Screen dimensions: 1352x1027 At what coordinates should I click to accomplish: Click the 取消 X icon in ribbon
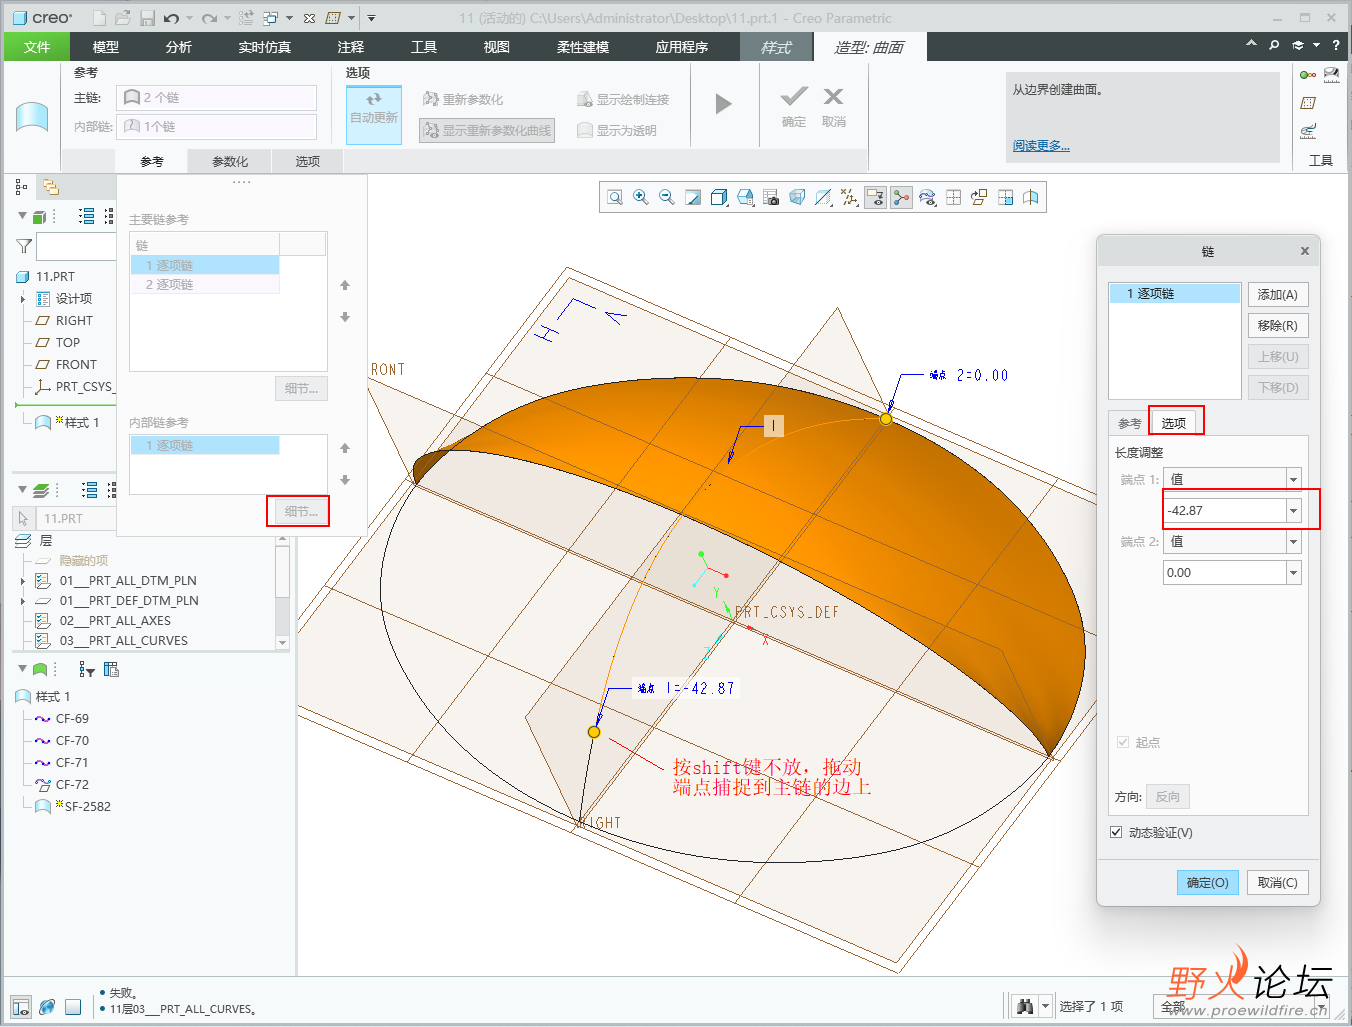833,96
